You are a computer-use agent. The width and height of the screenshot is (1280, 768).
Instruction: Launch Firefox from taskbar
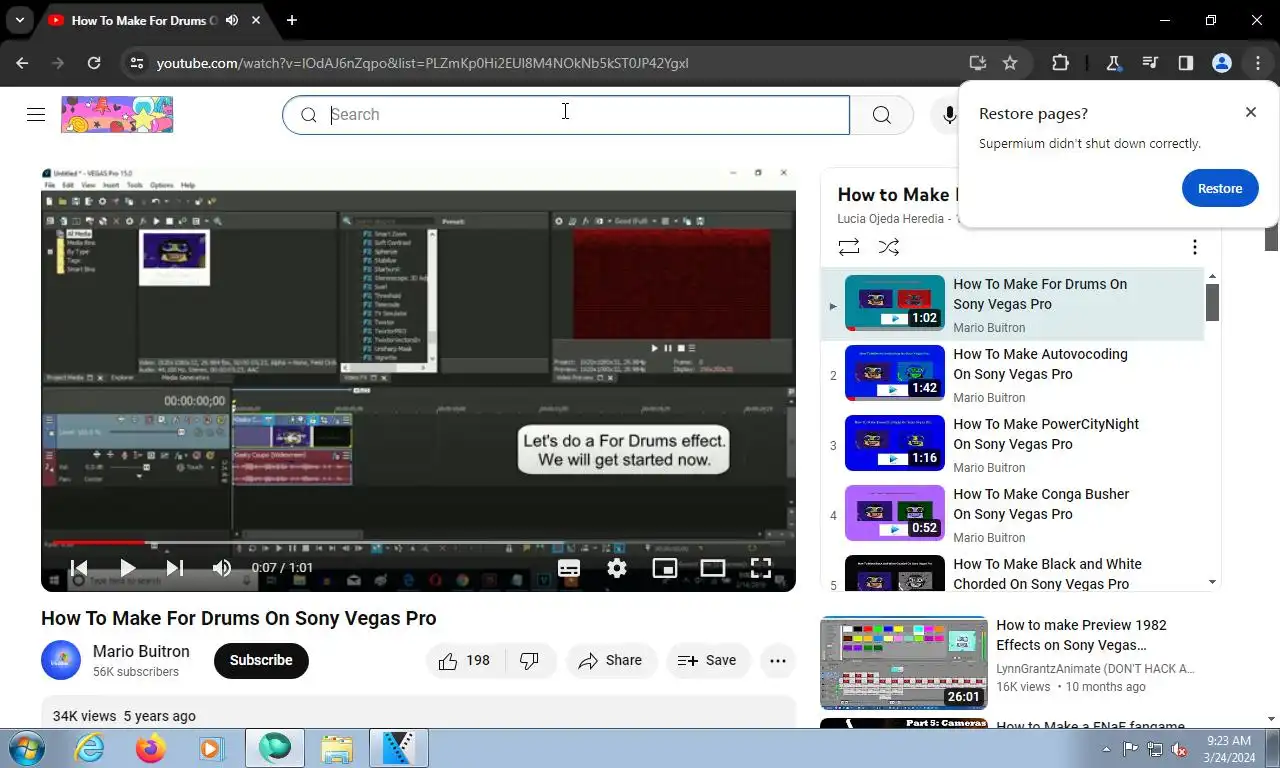click(151, 748)
